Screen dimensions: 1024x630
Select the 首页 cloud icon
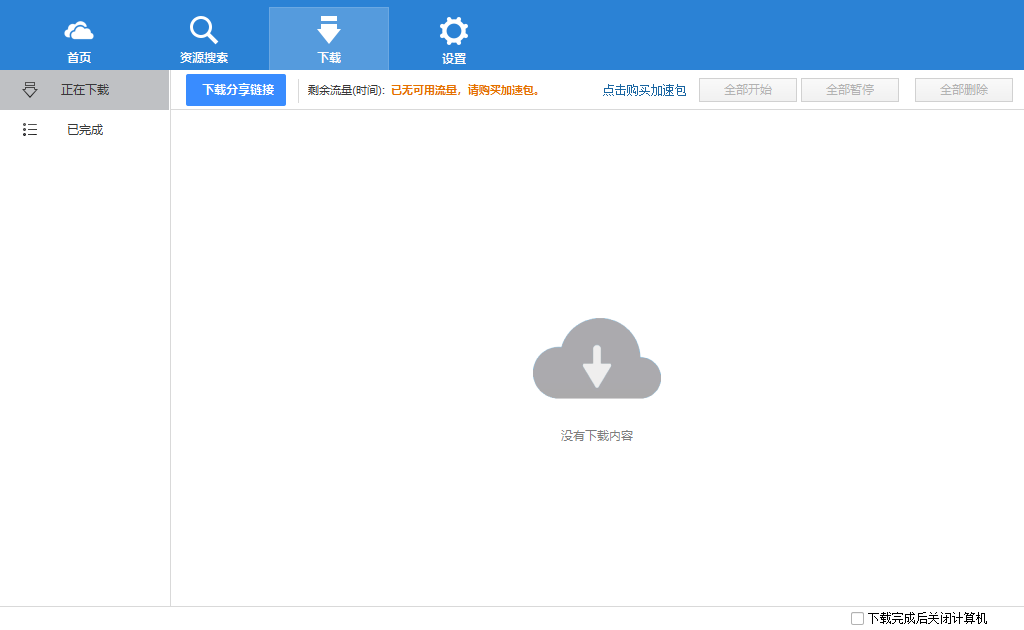[x=78, y=28]
